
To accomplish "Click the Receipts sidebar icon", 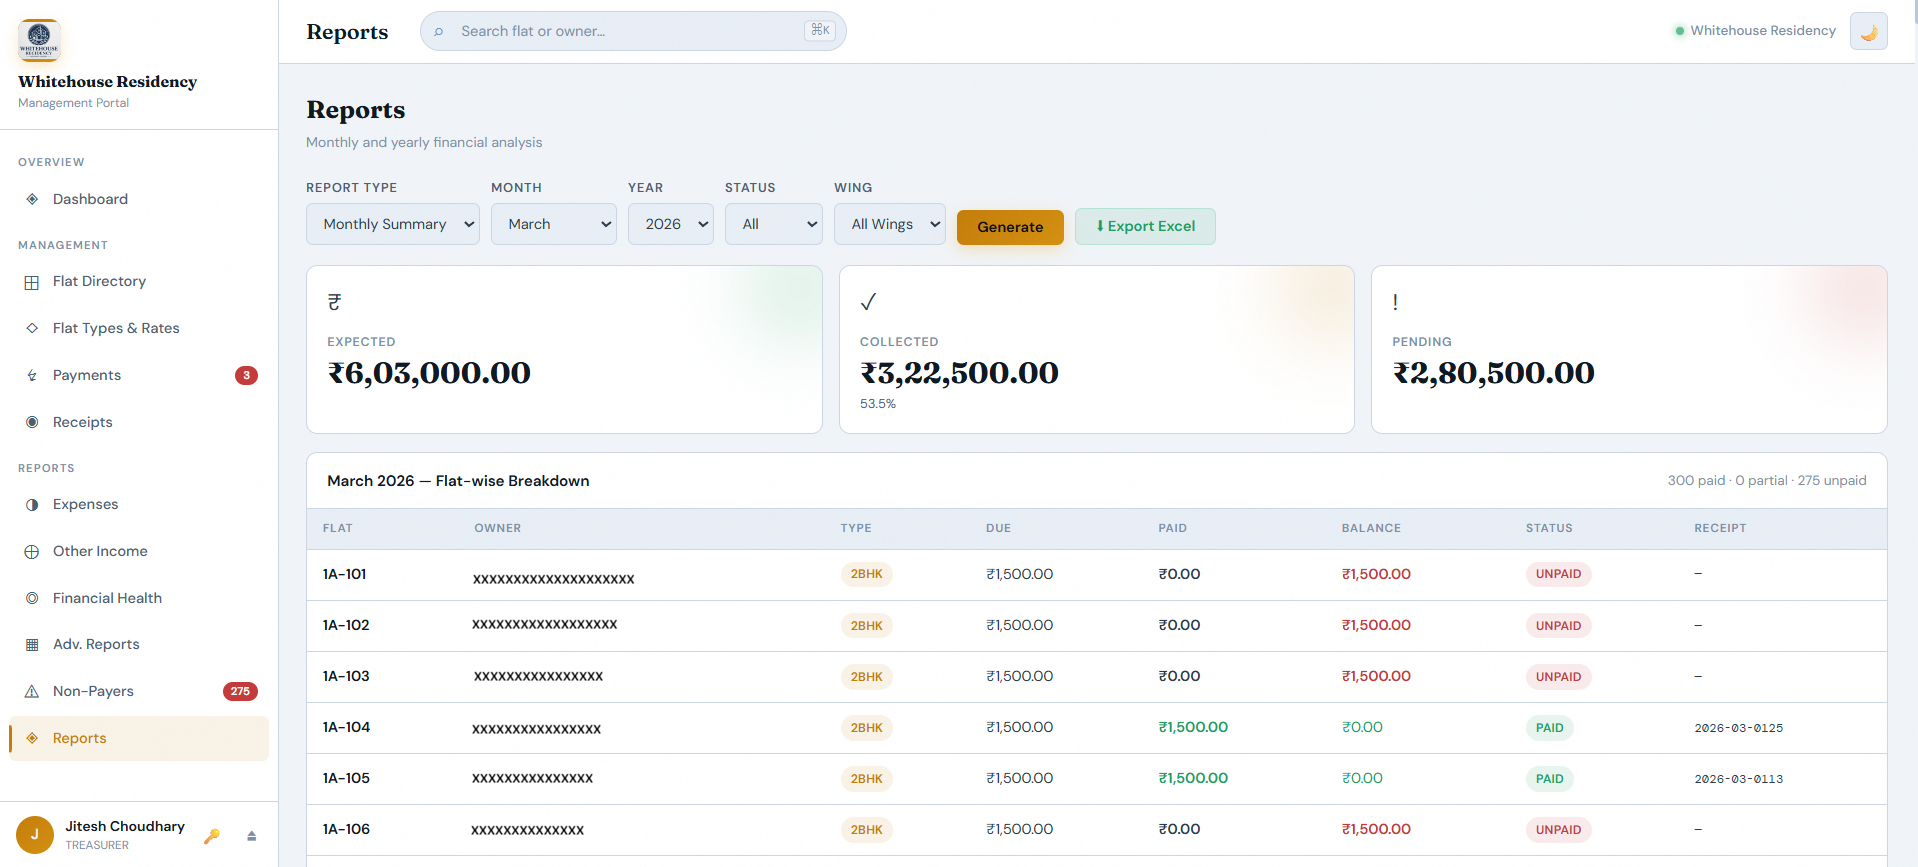I will point(32,422).
